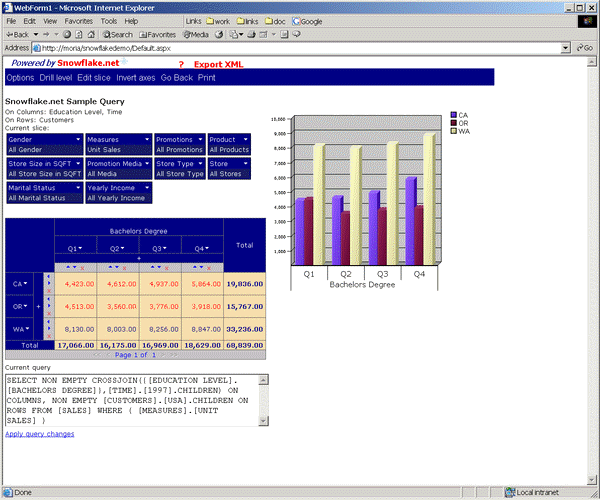Open the Promotions slice dropdown

click(200, 139)
